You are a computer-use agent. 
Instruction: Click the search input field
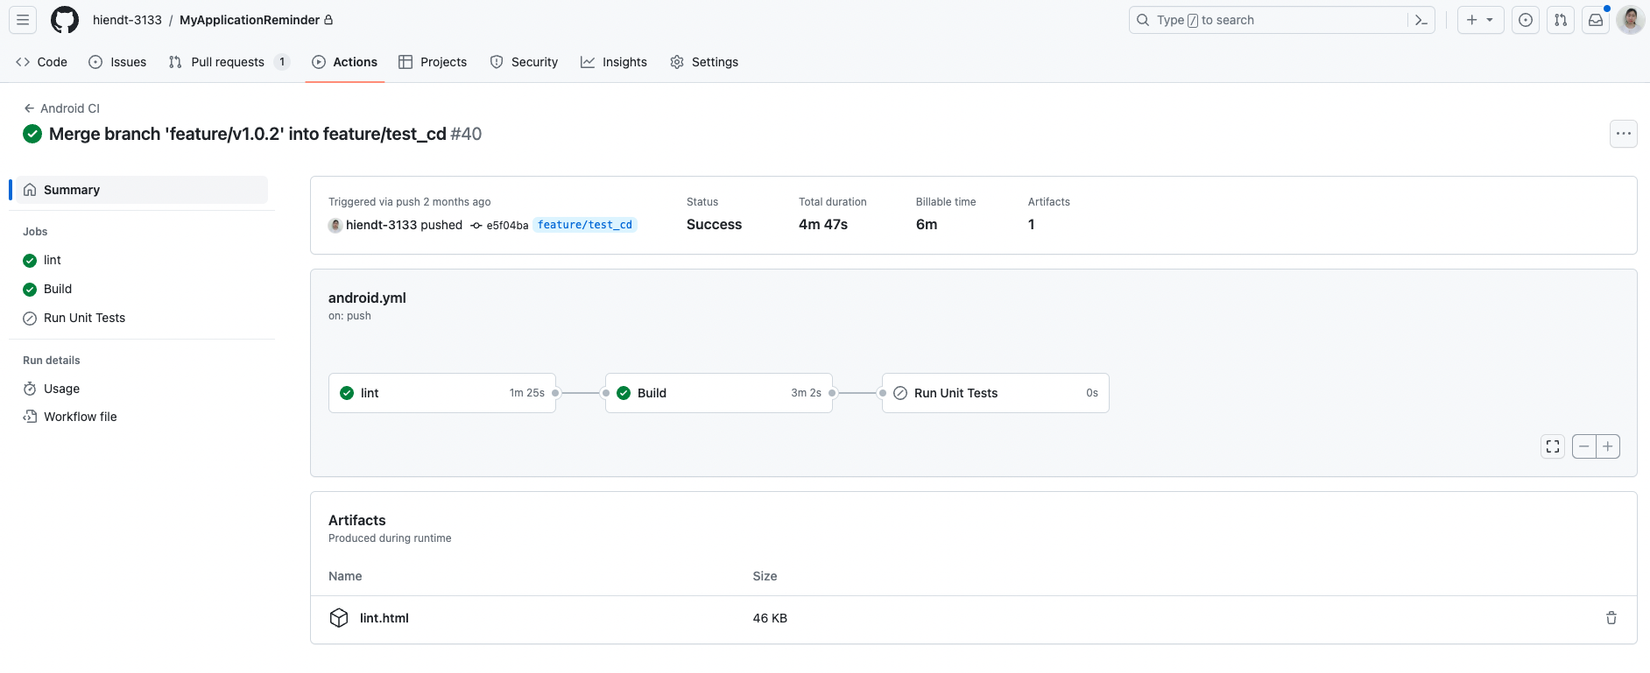point(1270,20)
